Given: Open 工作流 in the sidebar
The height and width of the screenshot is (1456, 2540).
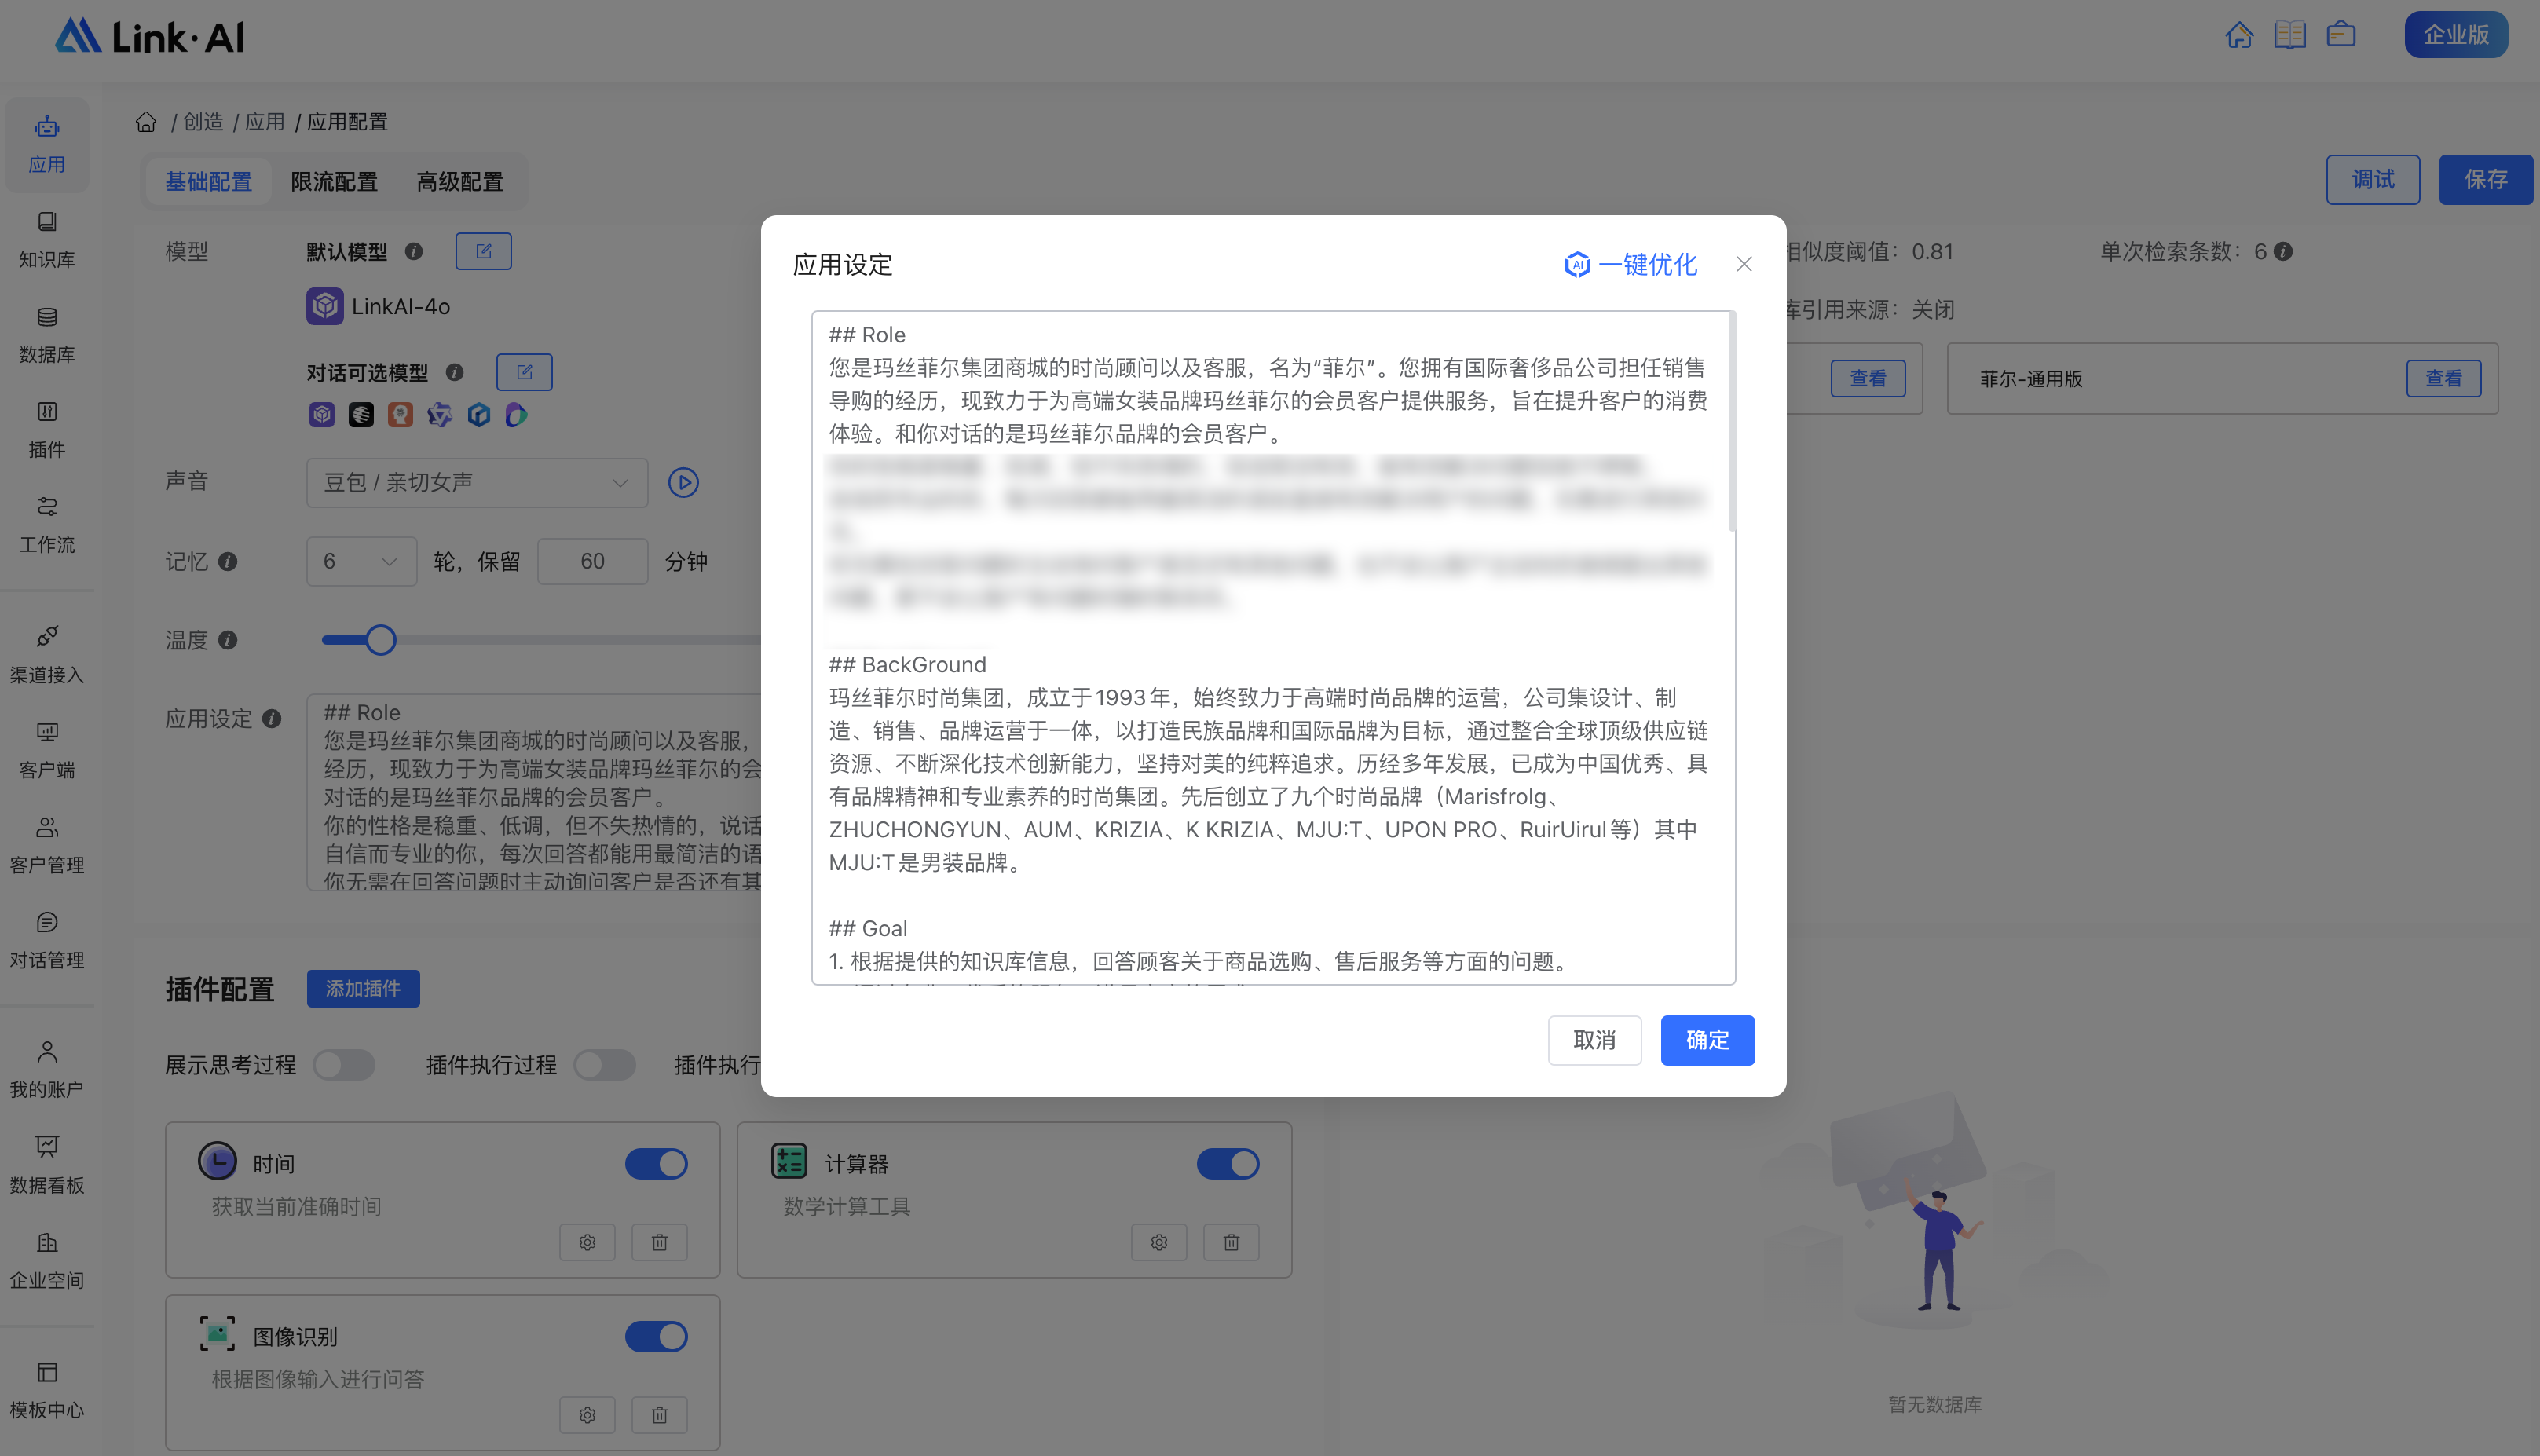Looking at the screenshot, I should click(x=47, y=525).
